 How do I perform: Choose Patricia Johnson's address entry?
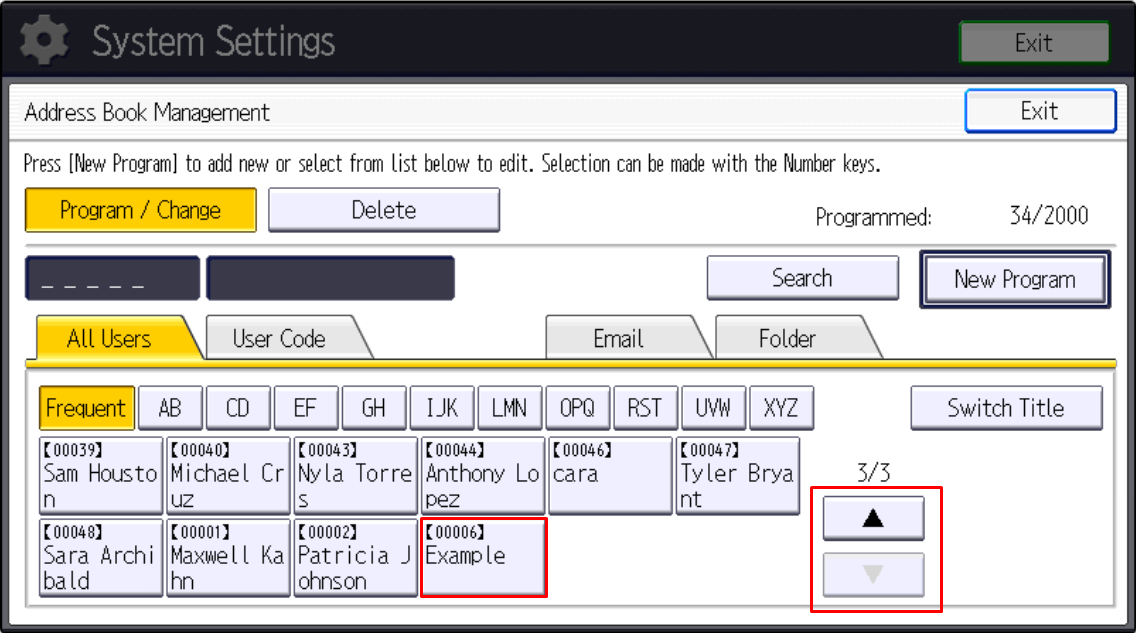coord(355,558)
